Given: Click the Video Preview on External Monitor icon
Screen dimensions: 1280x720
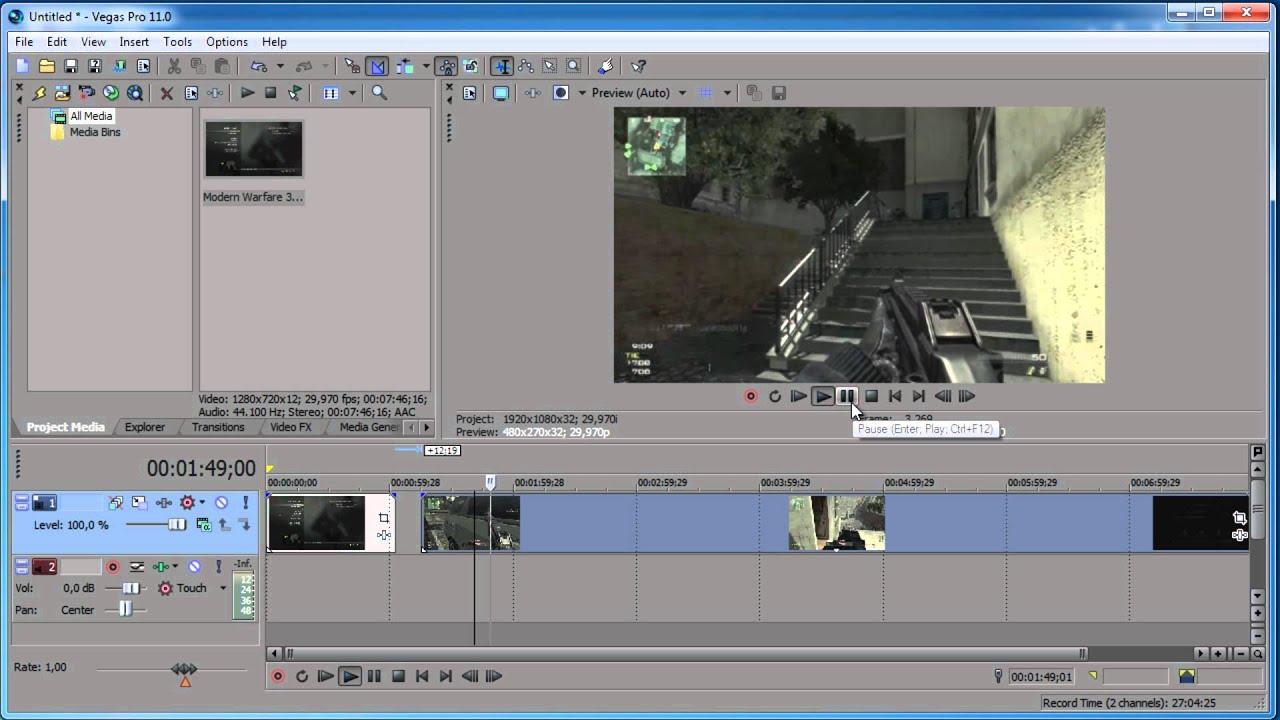Looking at the screenshot, I should pyautogui.click(x=501, y=93).
